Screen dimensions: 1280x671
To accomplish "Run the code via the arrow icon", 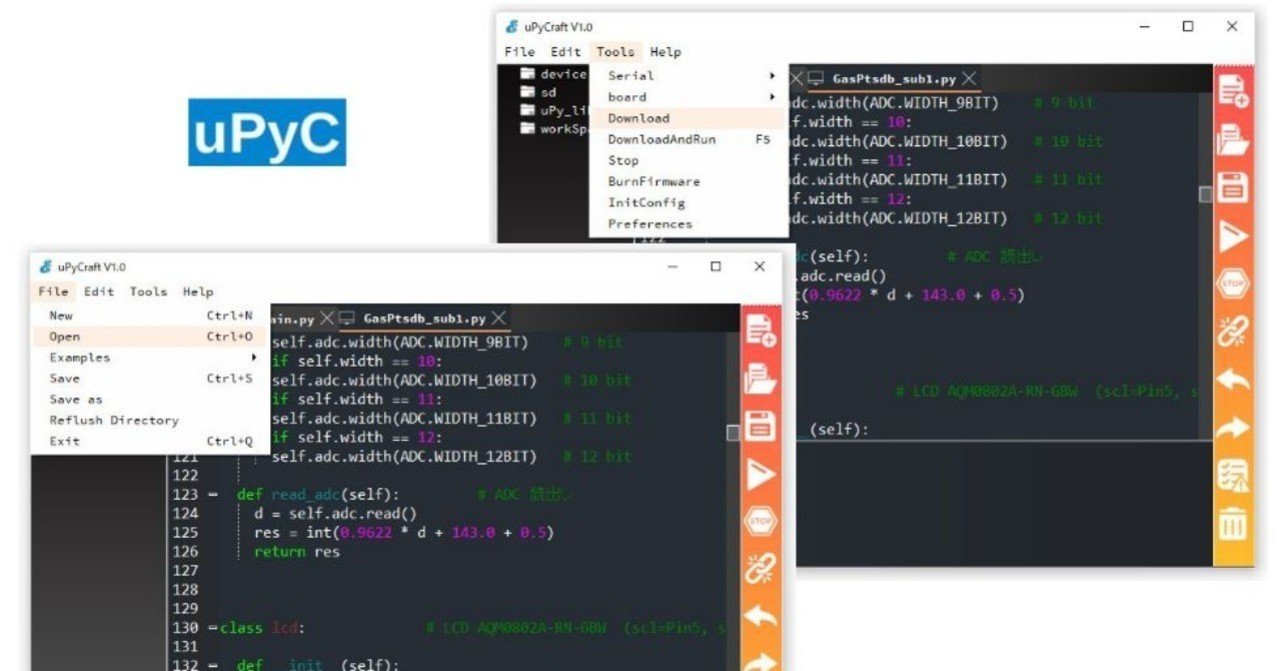I will coord(1232,233).
